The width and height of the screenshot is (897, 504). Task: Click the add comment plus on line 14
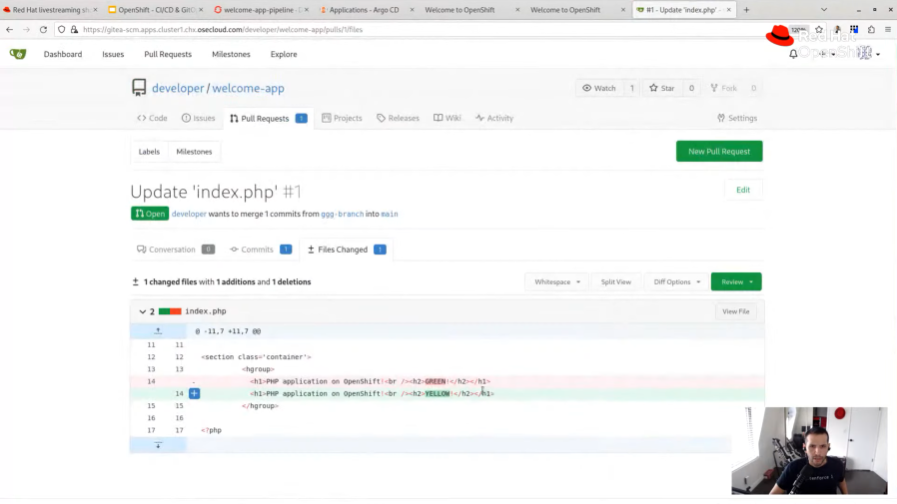[x=195, y=394]
